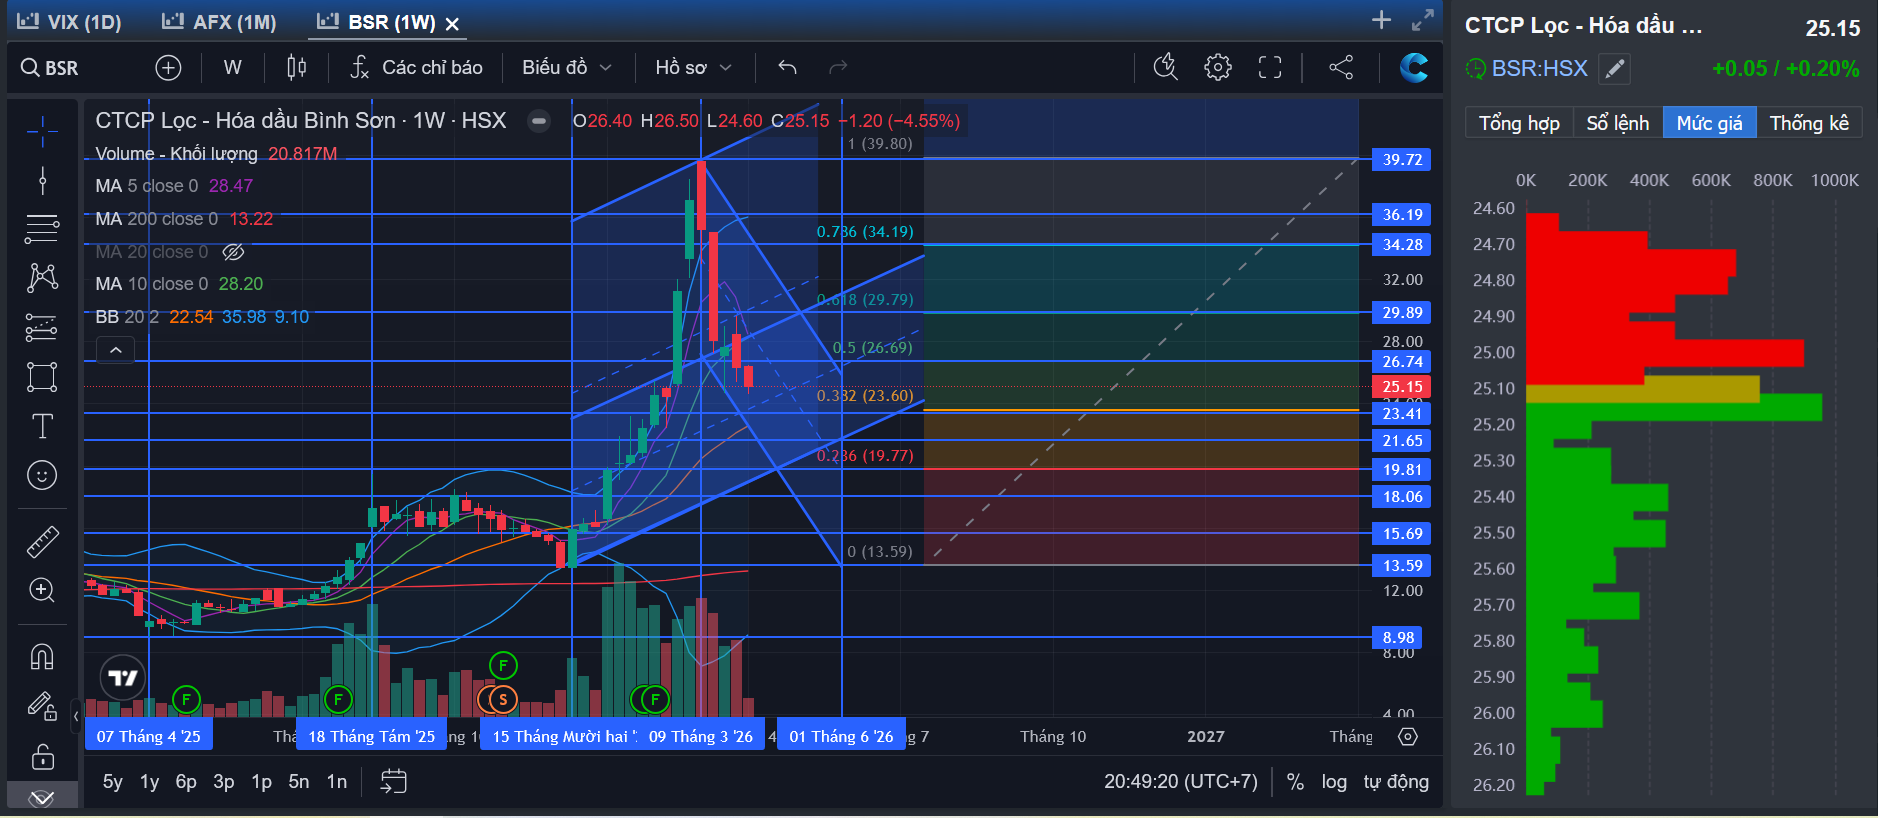Viewport: 1878px width, 818px height.
Task: Open the forecasting and measurement tools
Action: pos(42,327)
